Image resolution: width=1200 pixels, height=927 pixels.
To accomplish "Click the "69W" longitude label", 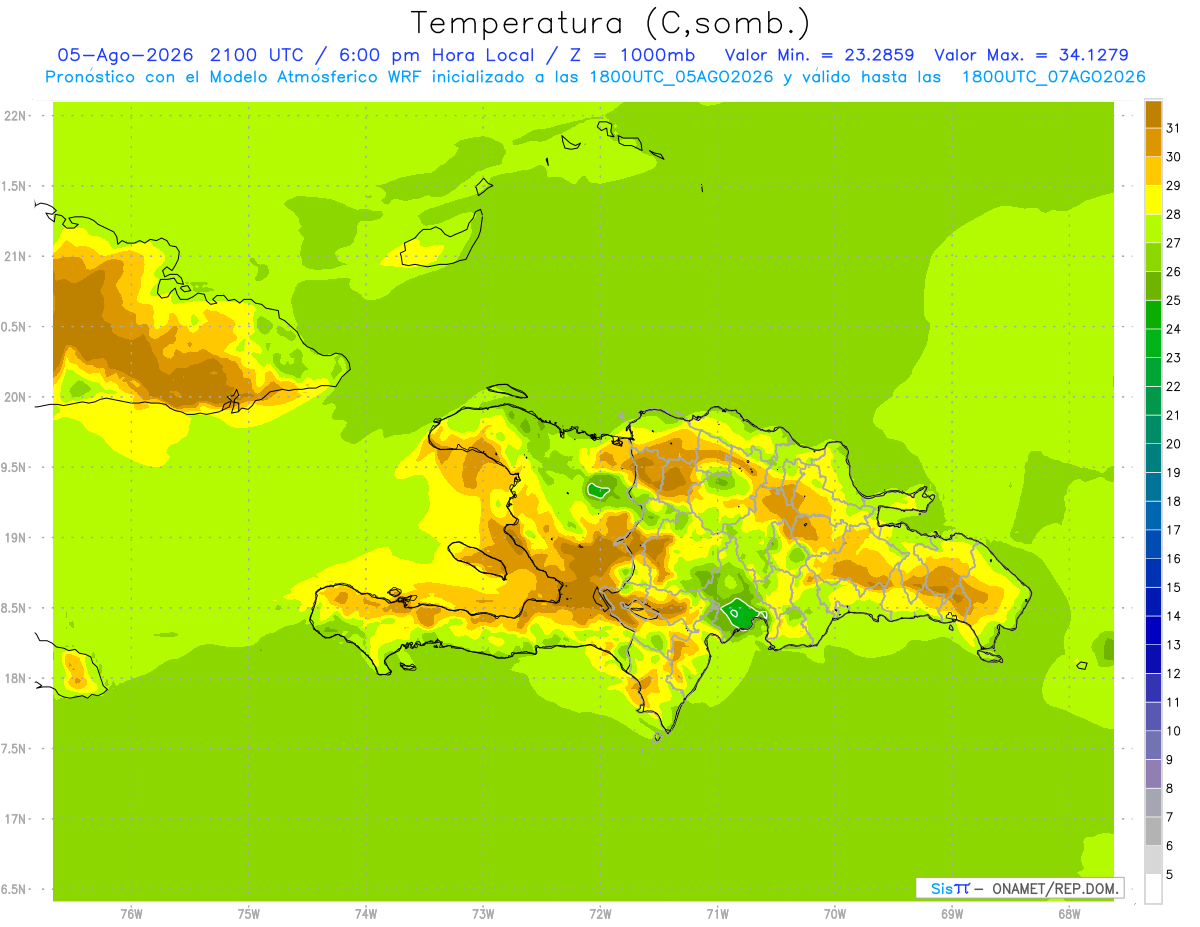I will click(x=952, y=915).
